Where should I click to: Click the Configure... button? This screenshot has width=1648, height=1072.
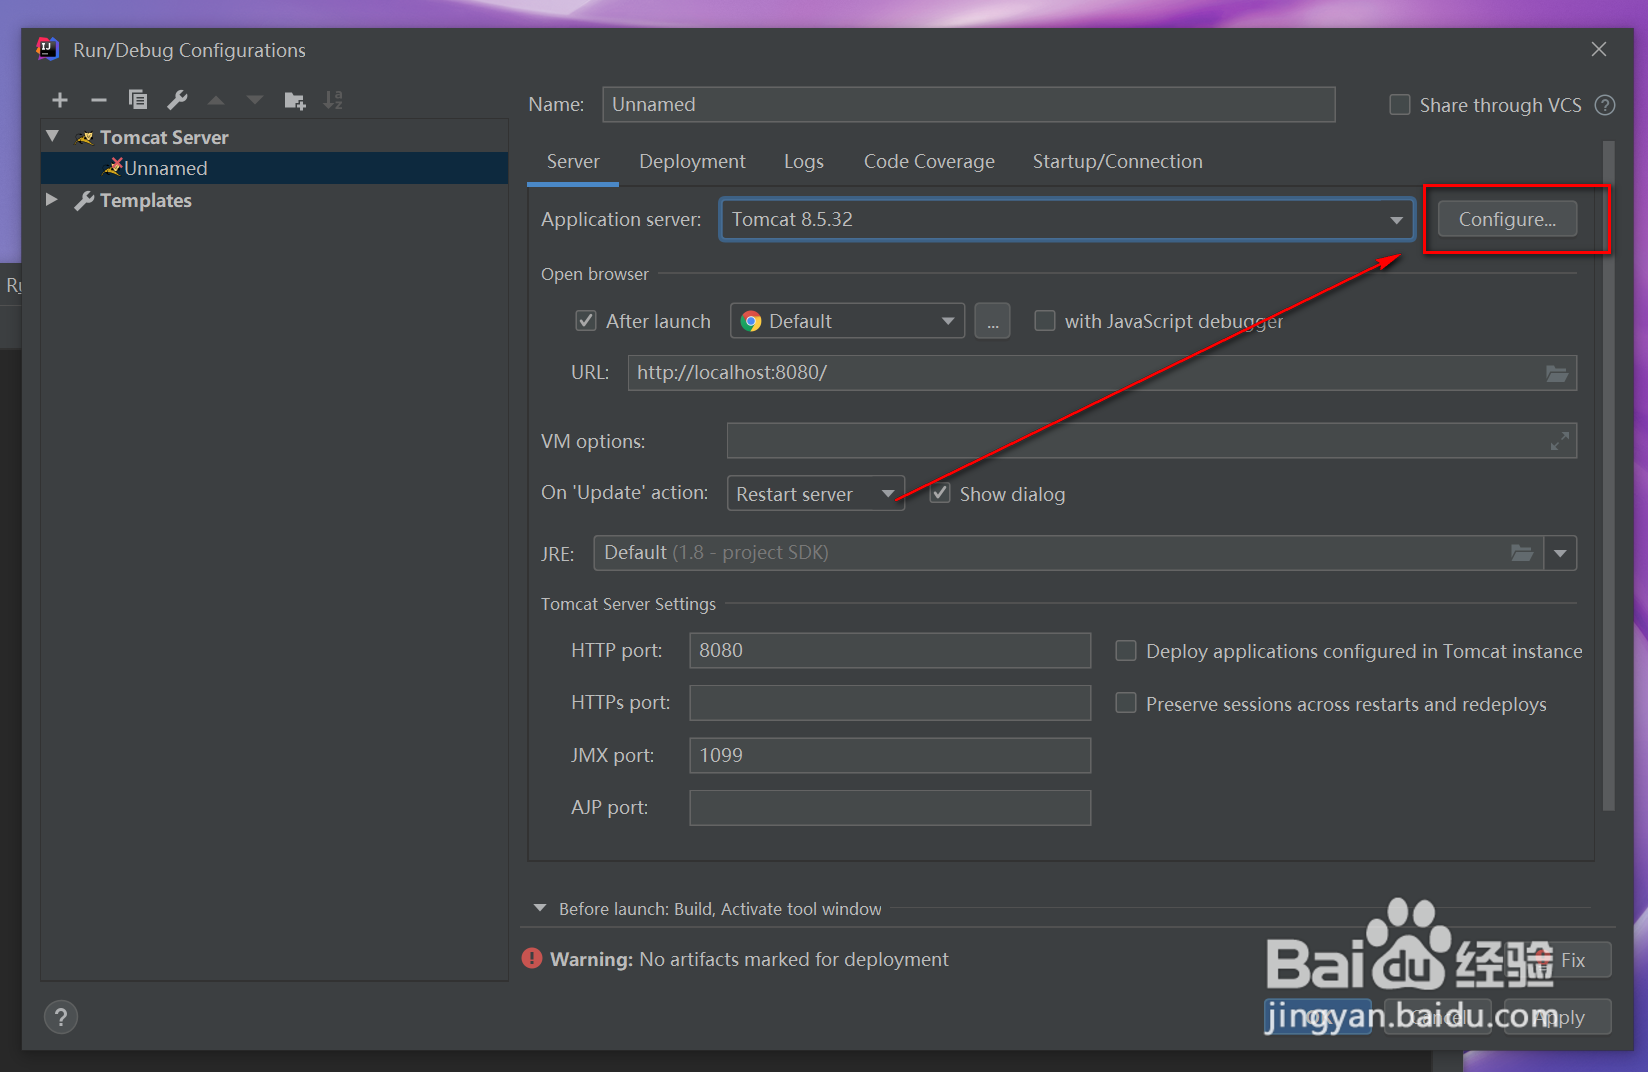click(x=1507, y=219)
